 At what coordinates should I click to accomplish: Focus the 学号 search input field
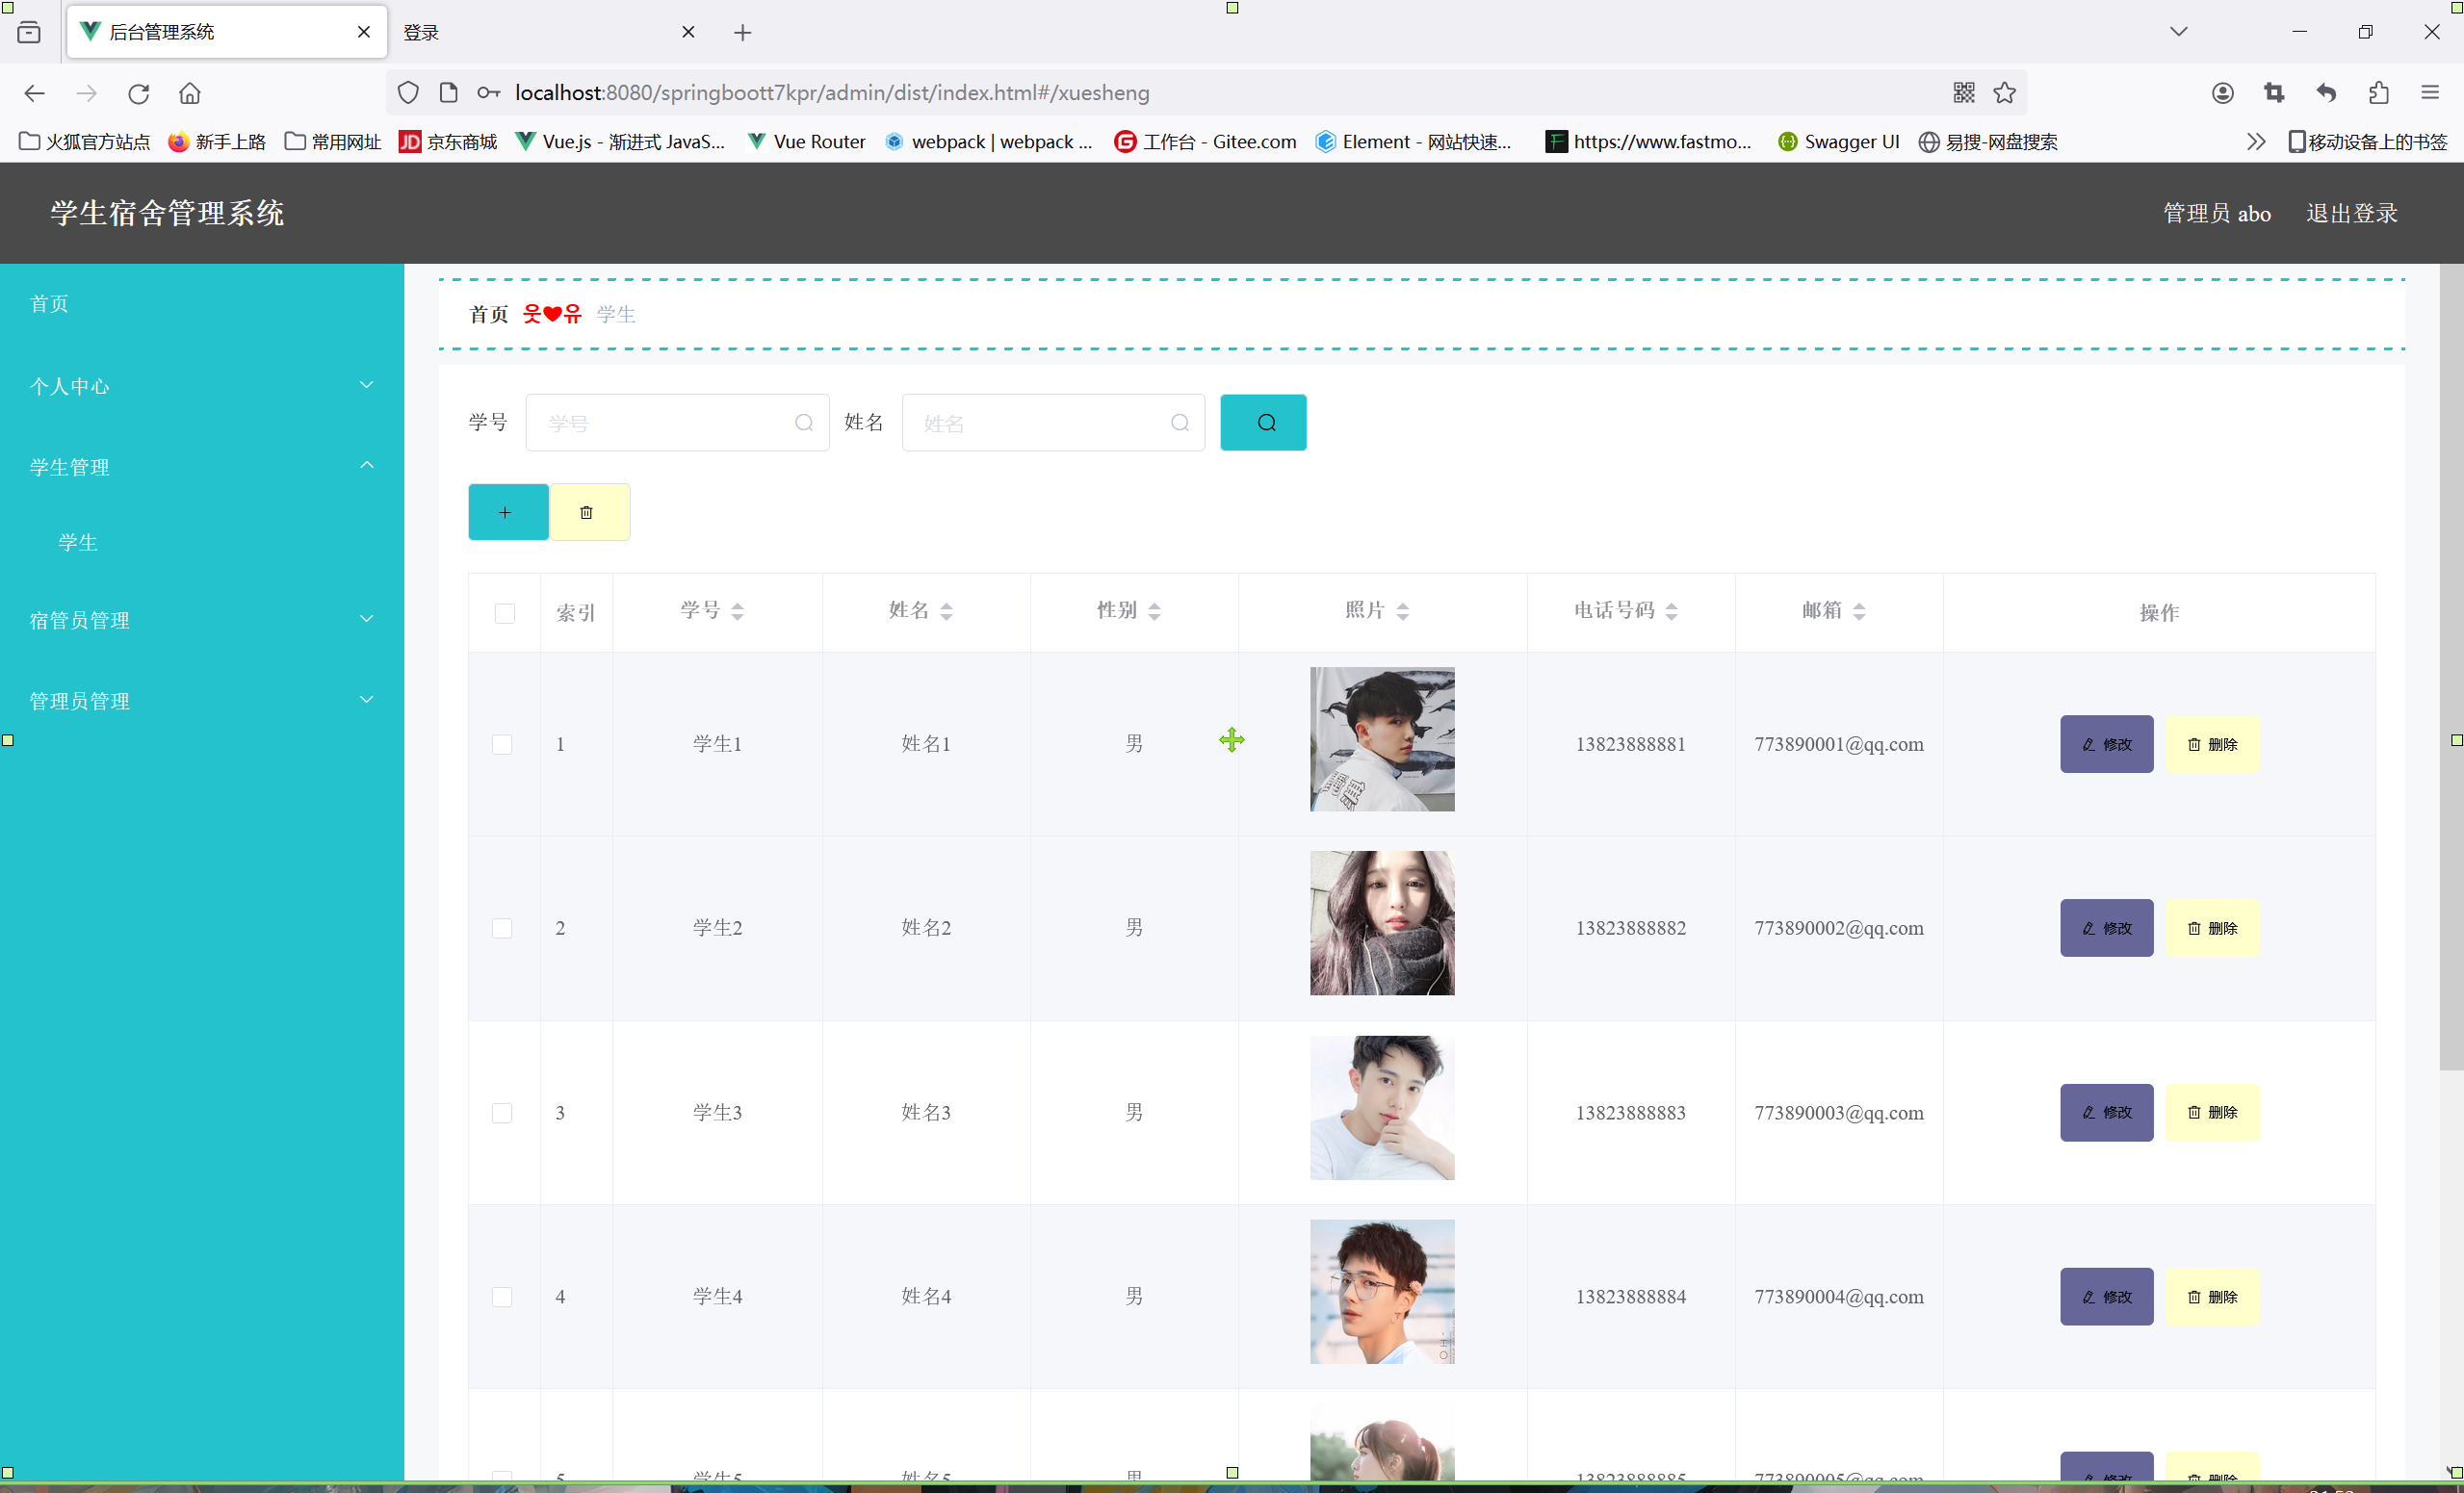(677, 423)
